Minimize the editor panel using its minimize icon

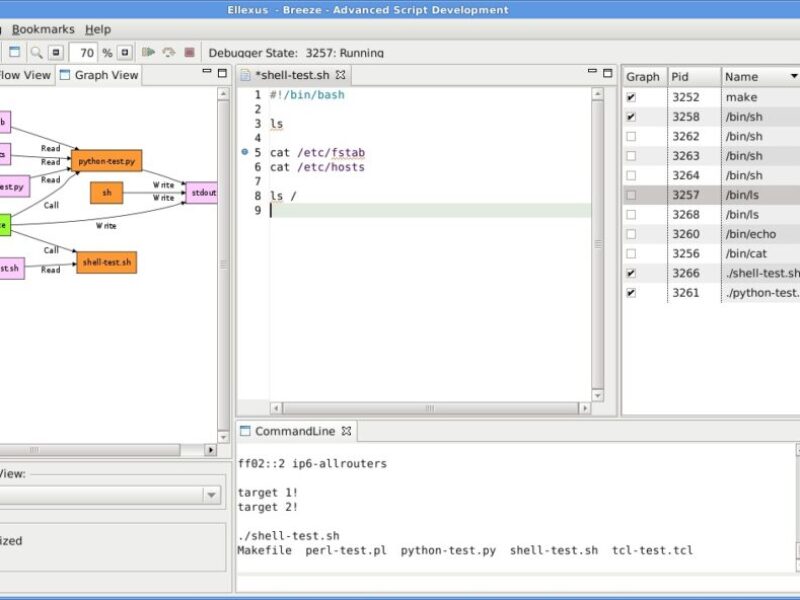click(x=592, y=71)
